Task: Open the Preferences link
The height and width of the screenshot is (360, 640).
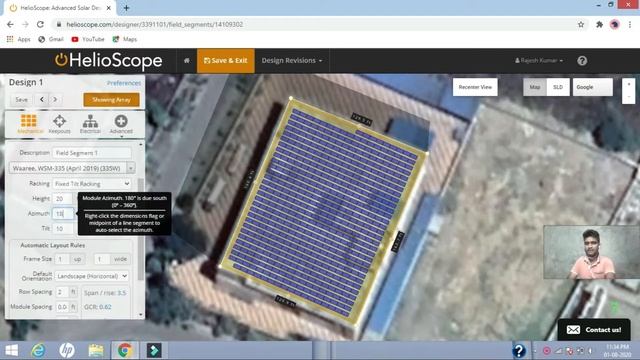Action: (124, 83)
